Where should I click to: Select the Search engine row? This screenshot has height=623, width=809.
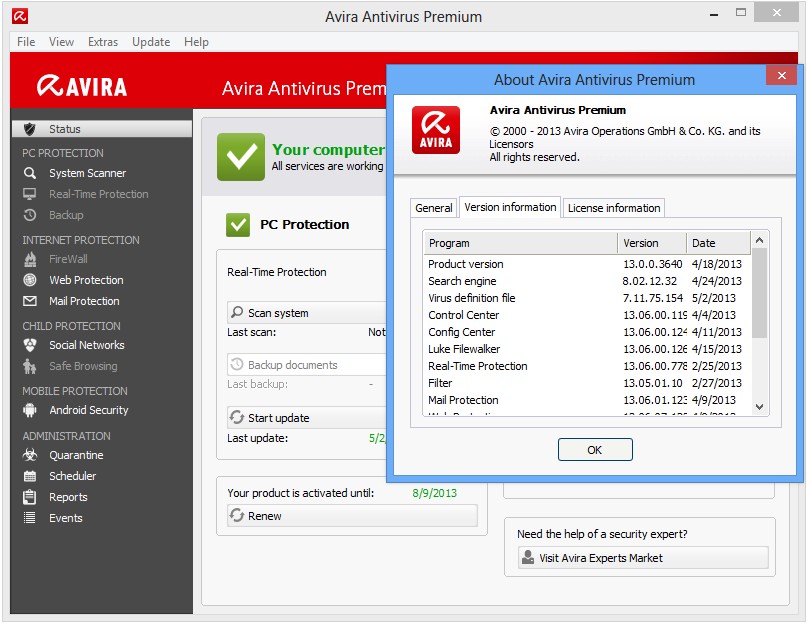point(585,281)
